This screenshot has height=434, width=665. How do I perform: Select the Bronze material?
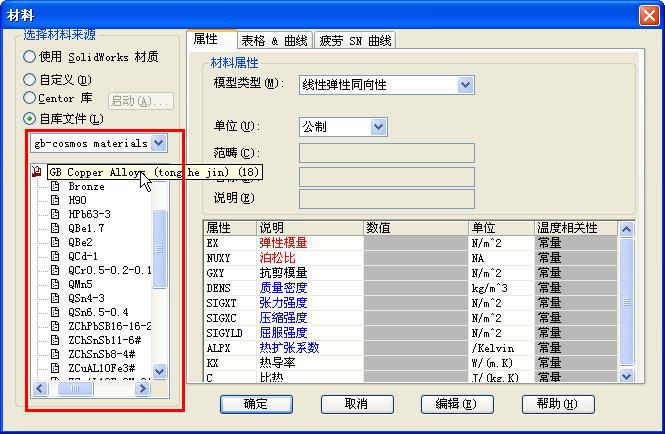click(x=86, y=186)
